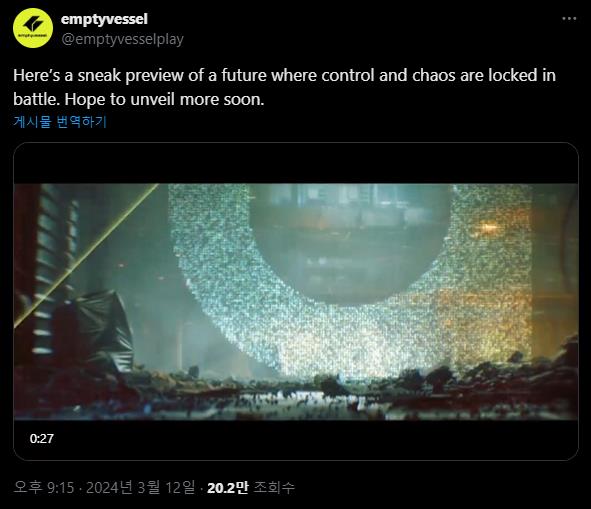Screen dimensions: 591x509
Task: Select the tweet text starting "Here's a sneak preview"
Action: tap(285, 87)
